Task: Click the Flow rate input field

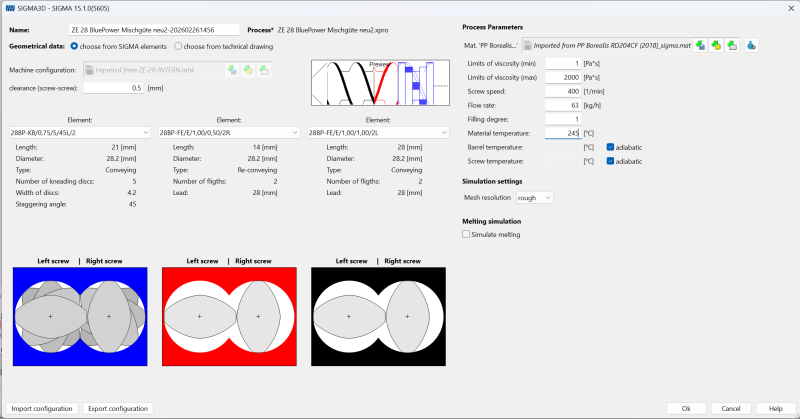Action: [563, 105]
